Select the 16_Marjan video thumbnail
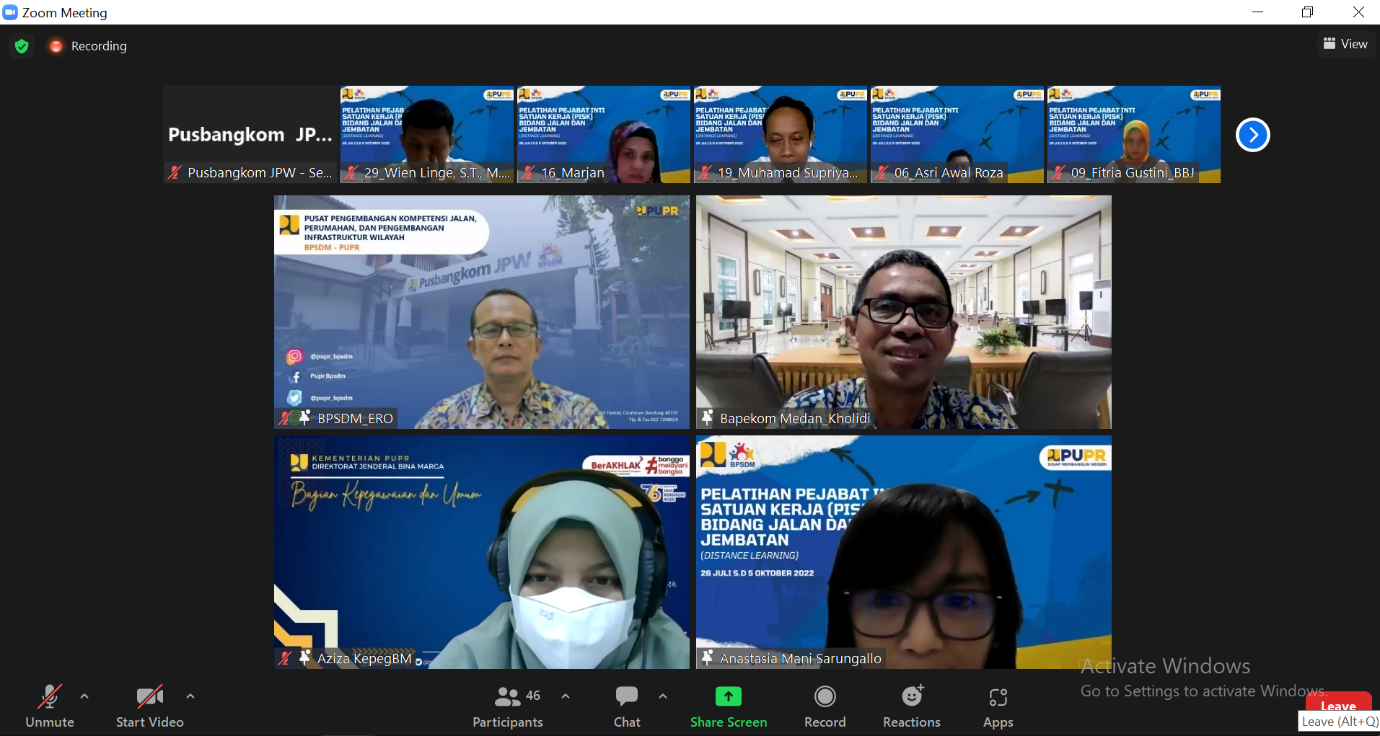1380x736 pixels. pyautogui.click(x=603, y=134)
